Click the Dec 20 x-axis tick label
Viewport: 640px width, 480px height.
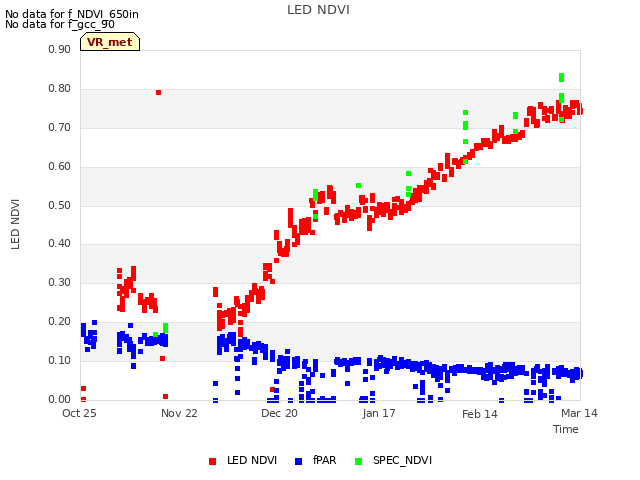point(279,413)
